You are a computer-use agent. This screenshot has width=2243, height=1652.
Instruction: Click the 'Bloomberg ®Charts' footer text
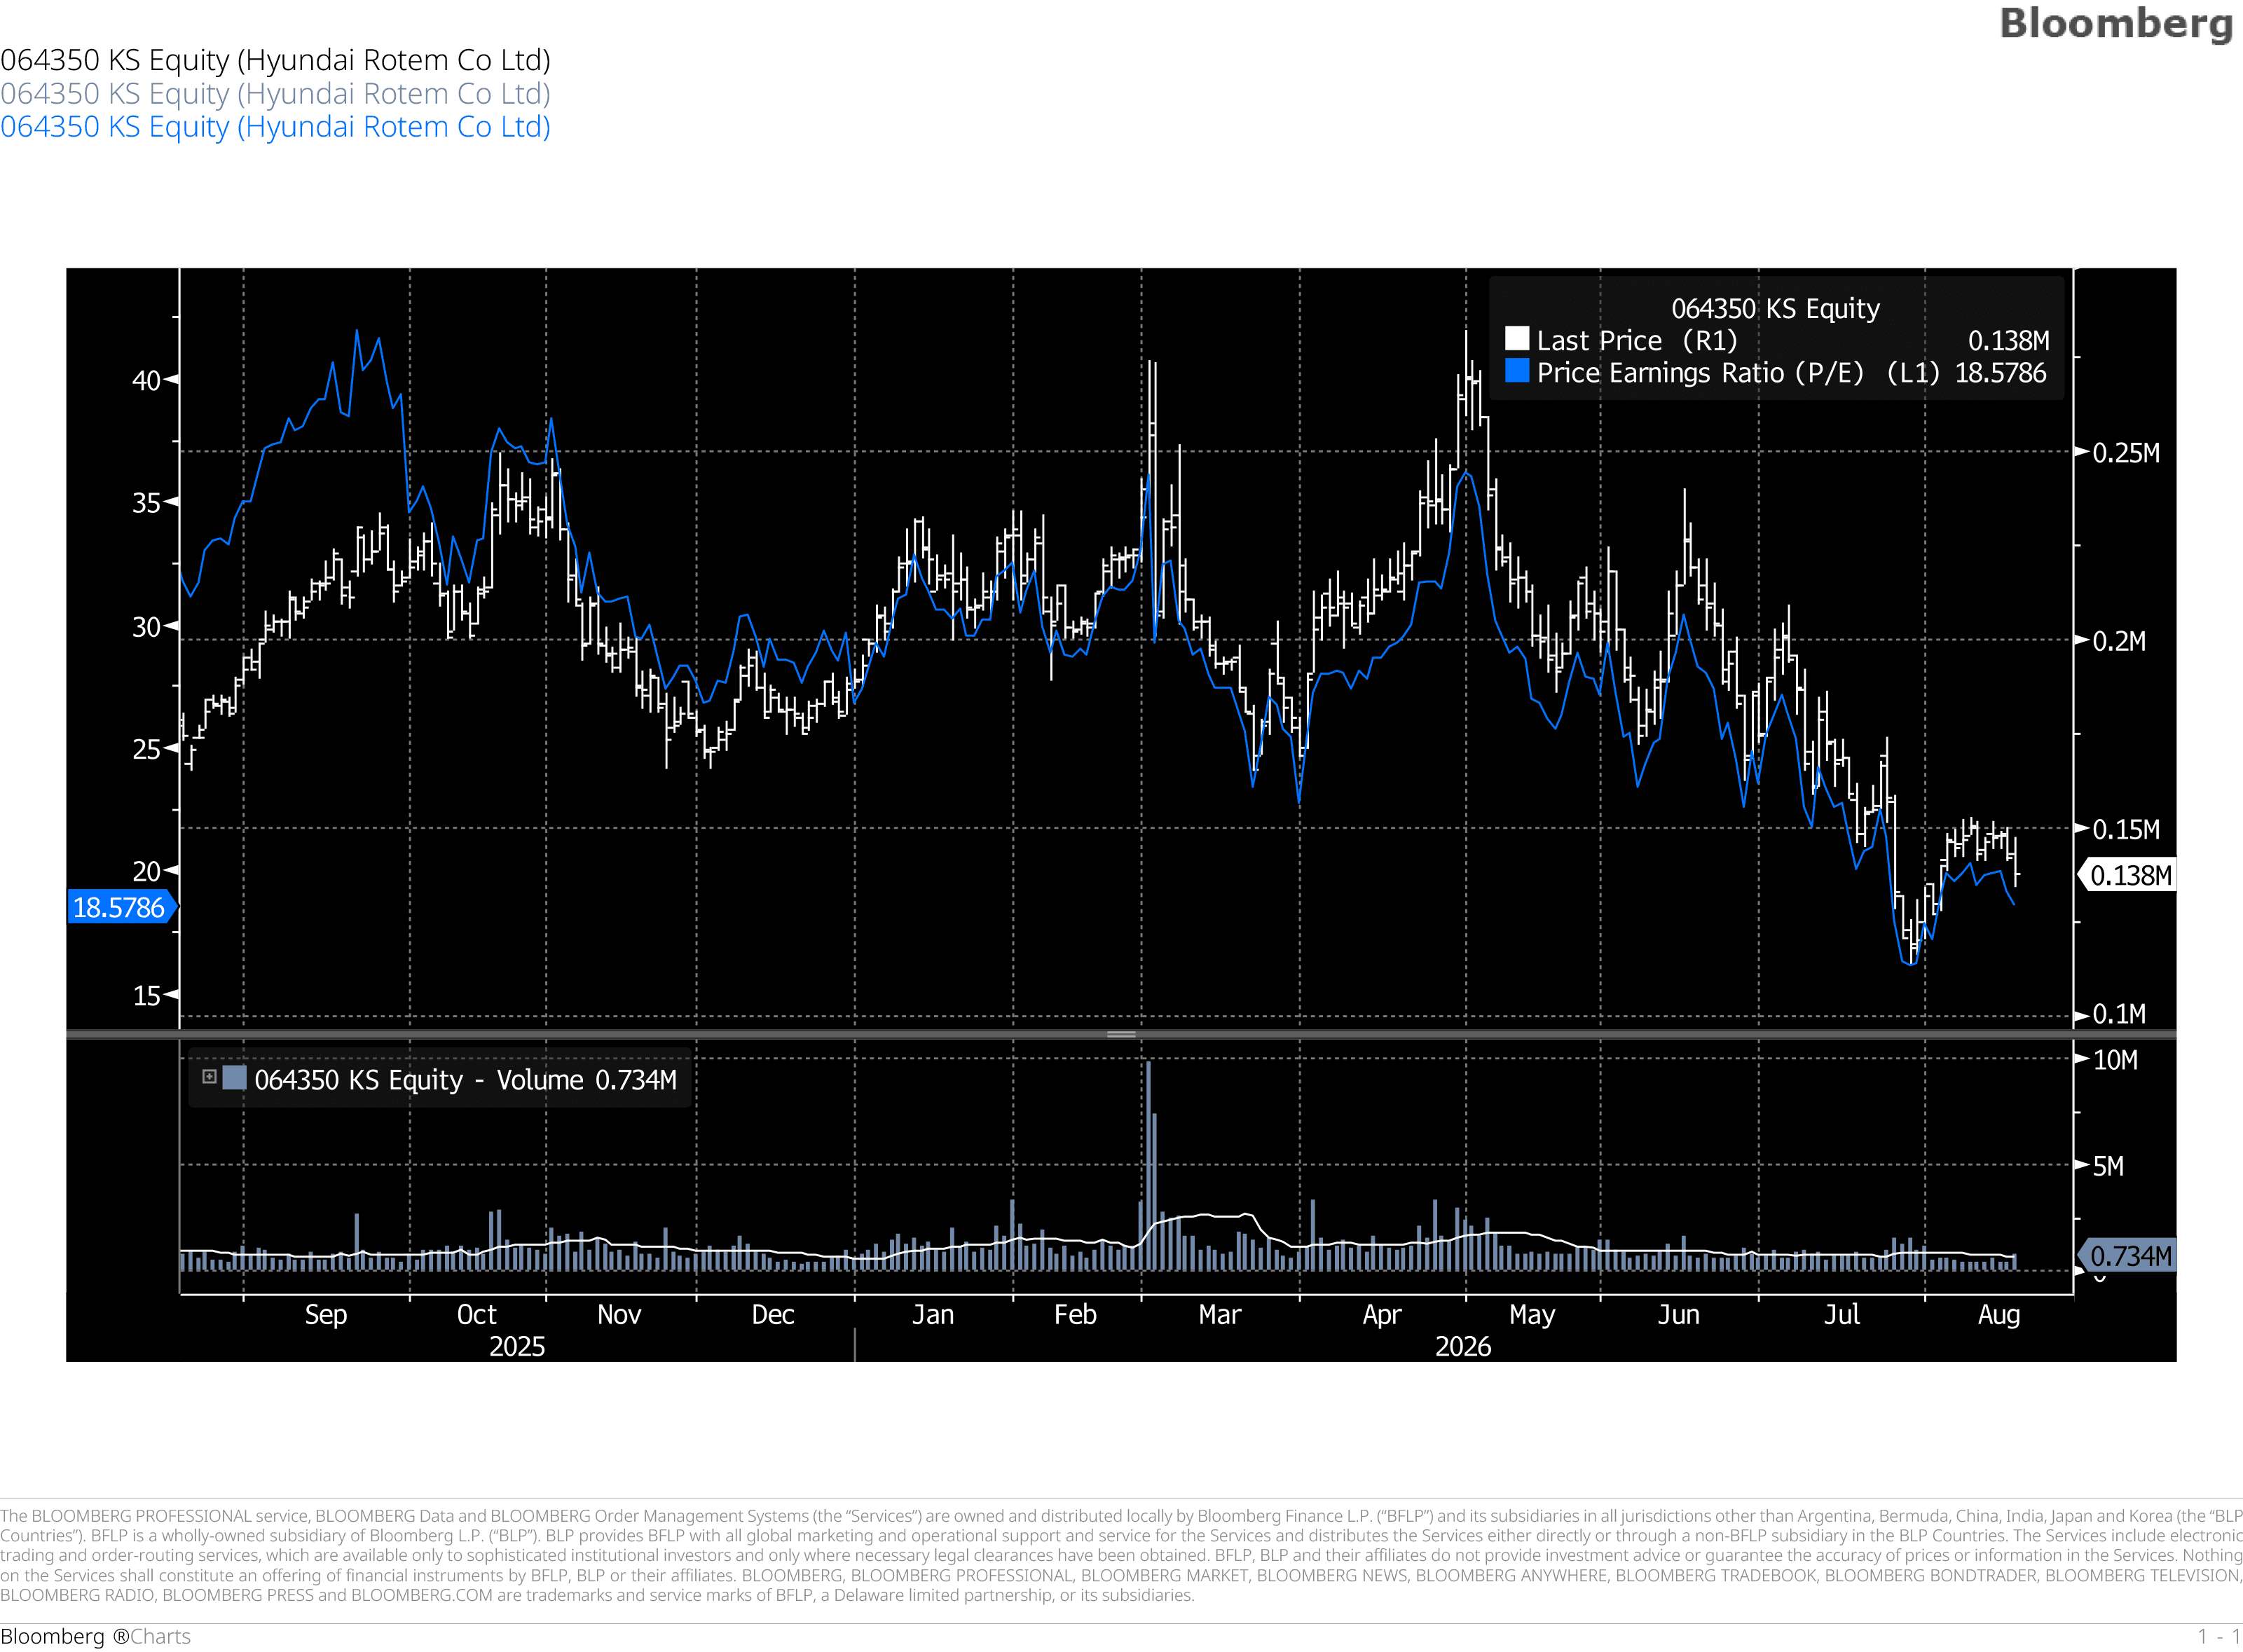pos(95,1636)
